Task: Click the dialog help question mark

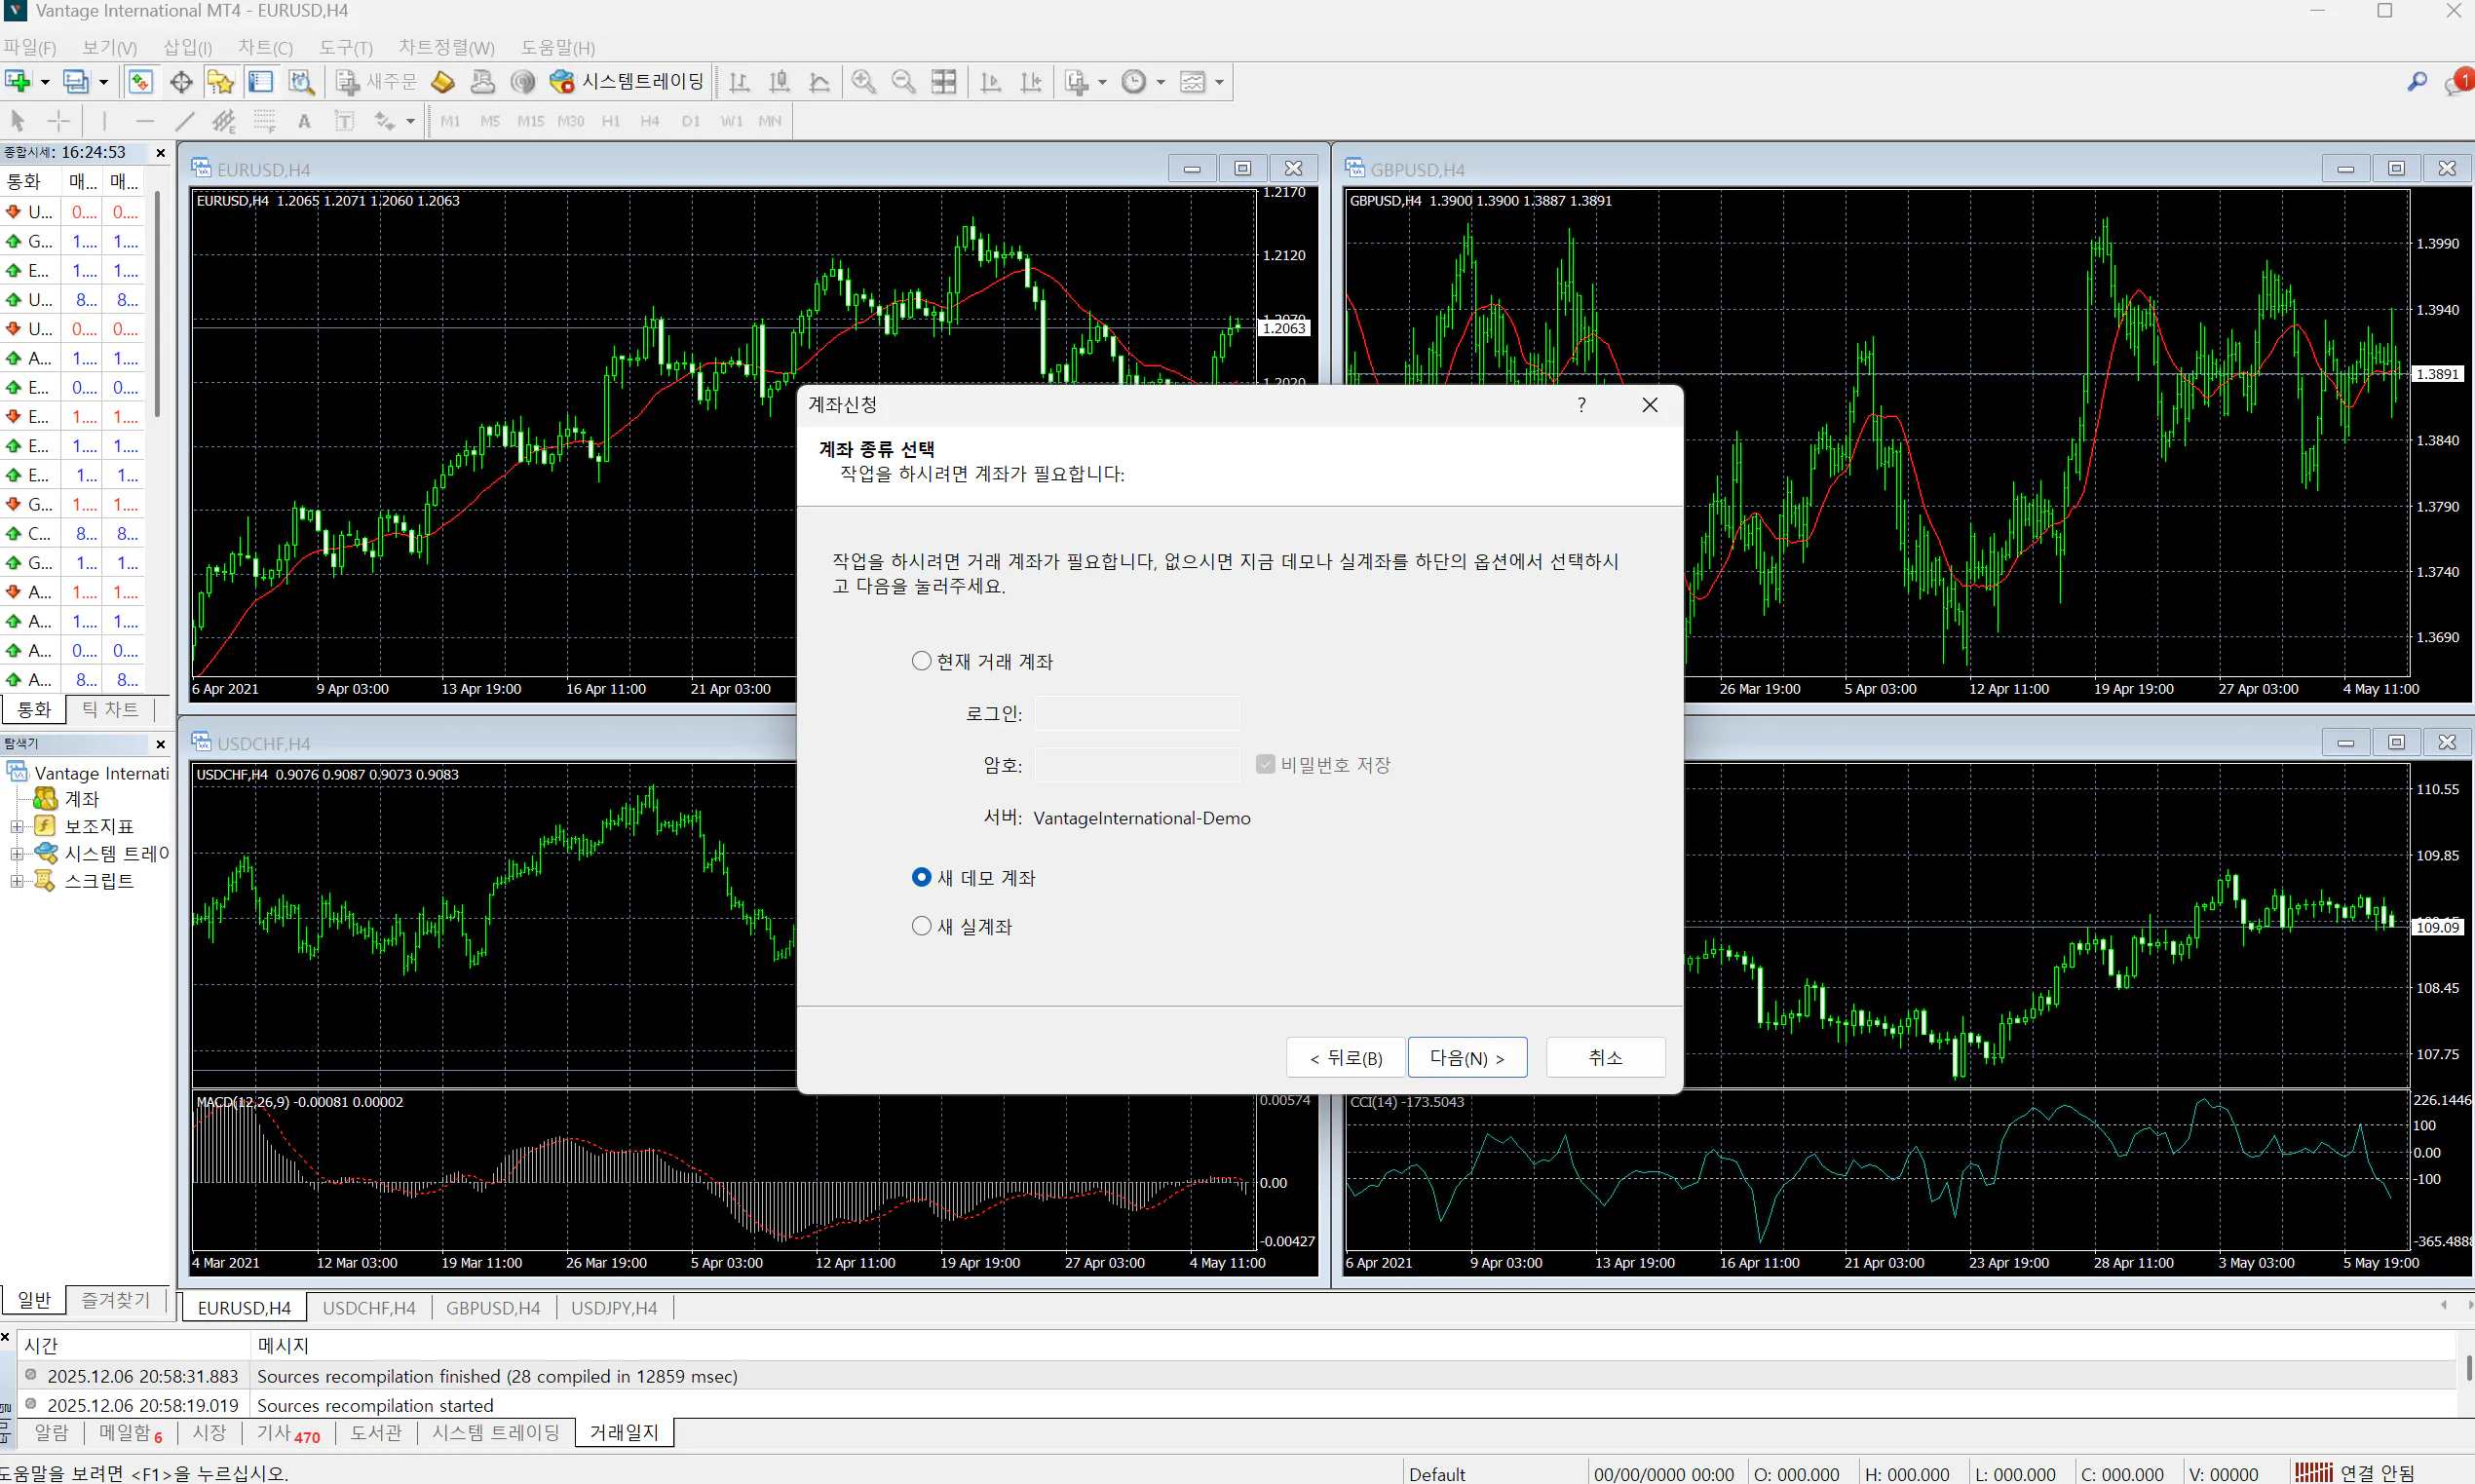Action: [x=1581, y=404]
